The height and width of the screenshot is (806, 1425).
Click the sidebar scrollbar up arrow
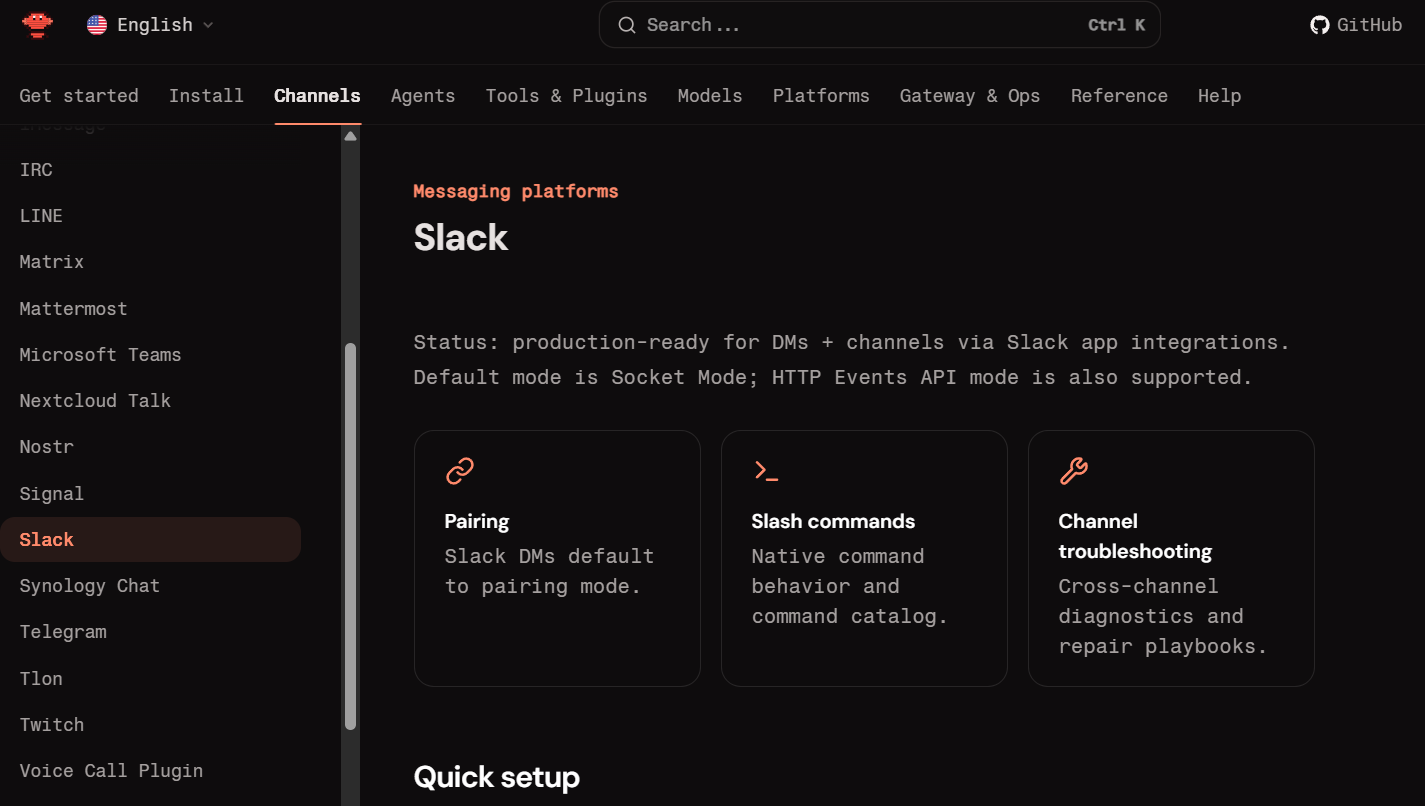click(350, 136)
